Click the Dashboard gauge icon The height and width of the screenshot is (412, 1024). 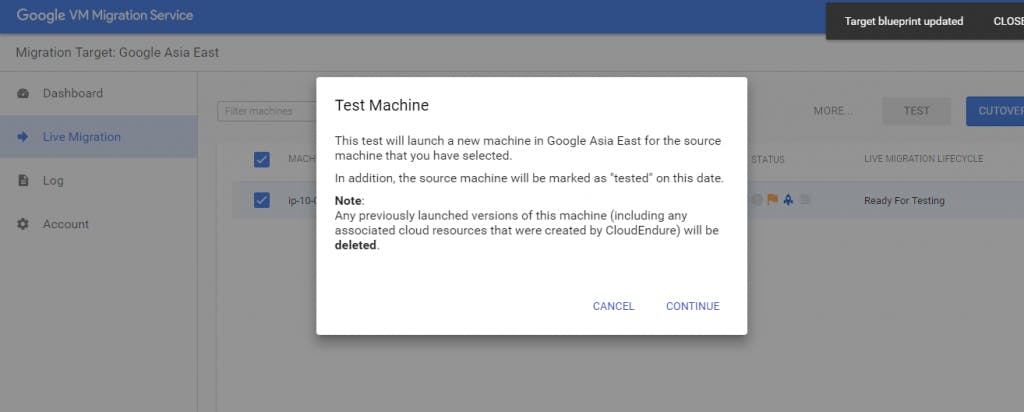coord(23,94)
